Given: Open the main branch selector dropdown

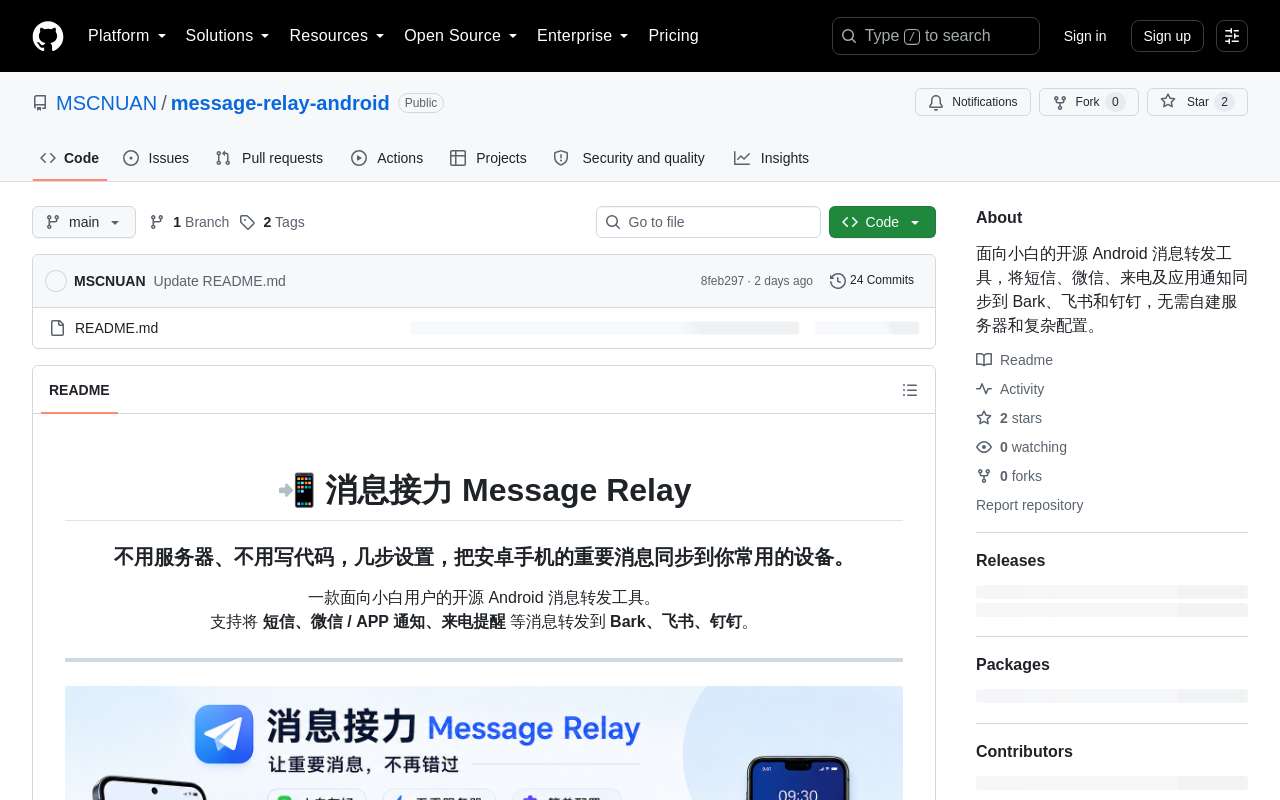Looking at the screenshot, I should pyautogui.click(x=84, y=222).
